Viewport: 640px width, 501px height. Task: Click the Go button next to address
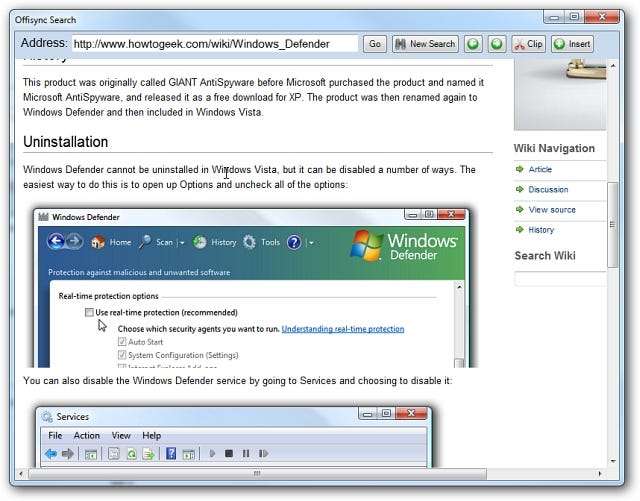pos(375,44)
